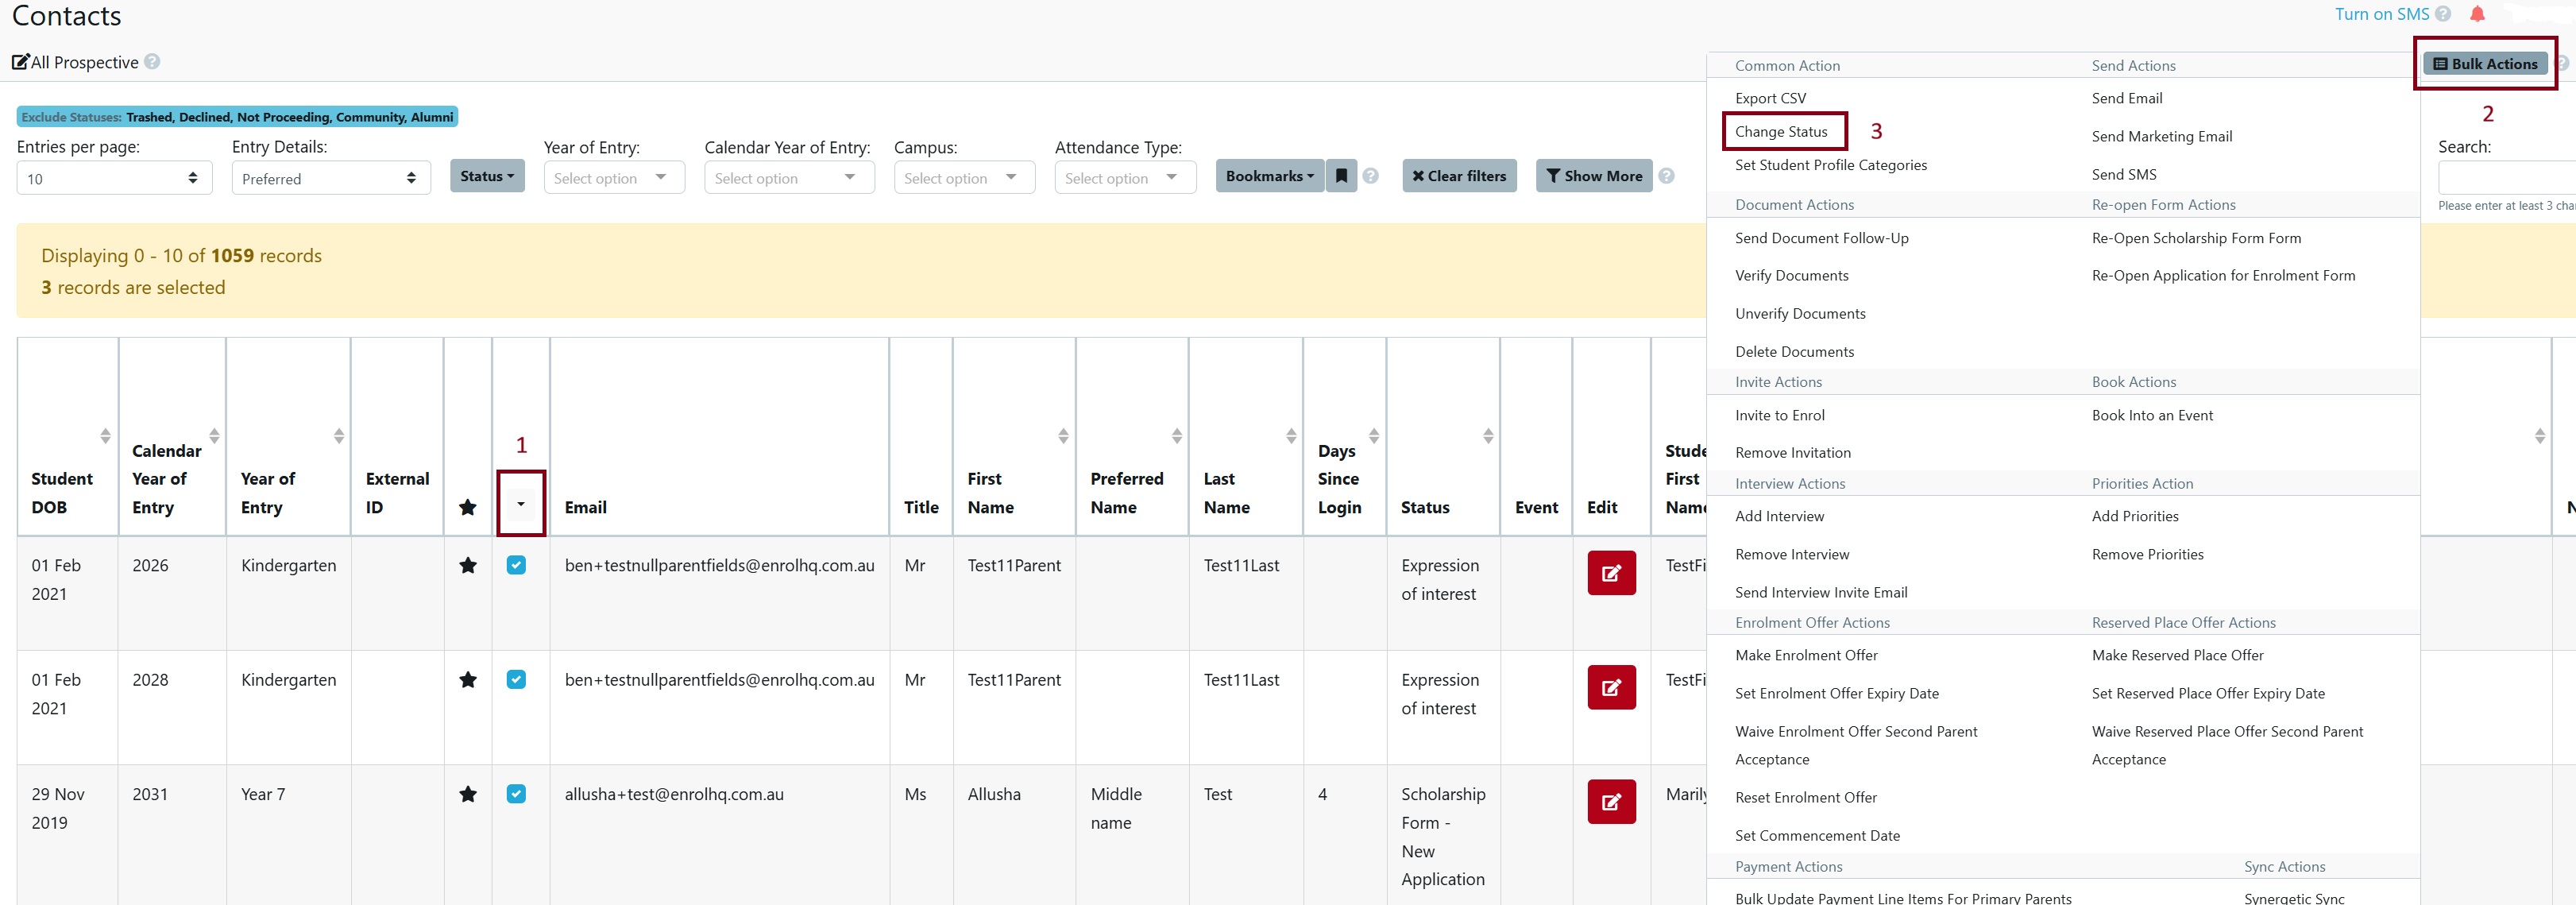2576x905 pixels.
Task: Click the help icon beside Show More
Action: (1666, 176)
